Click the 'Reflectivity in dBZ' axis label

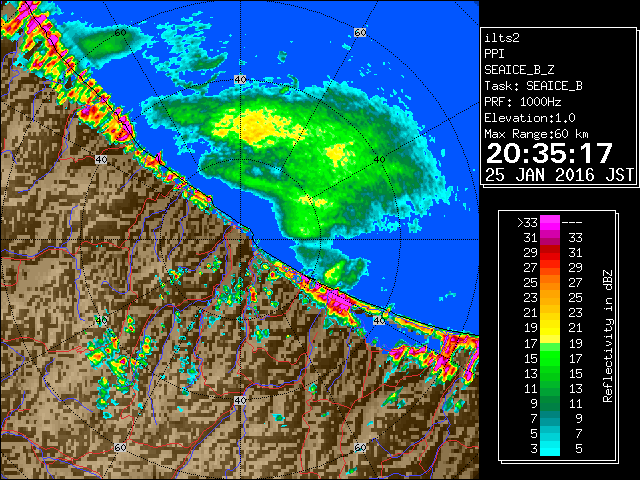click(608, 336)
